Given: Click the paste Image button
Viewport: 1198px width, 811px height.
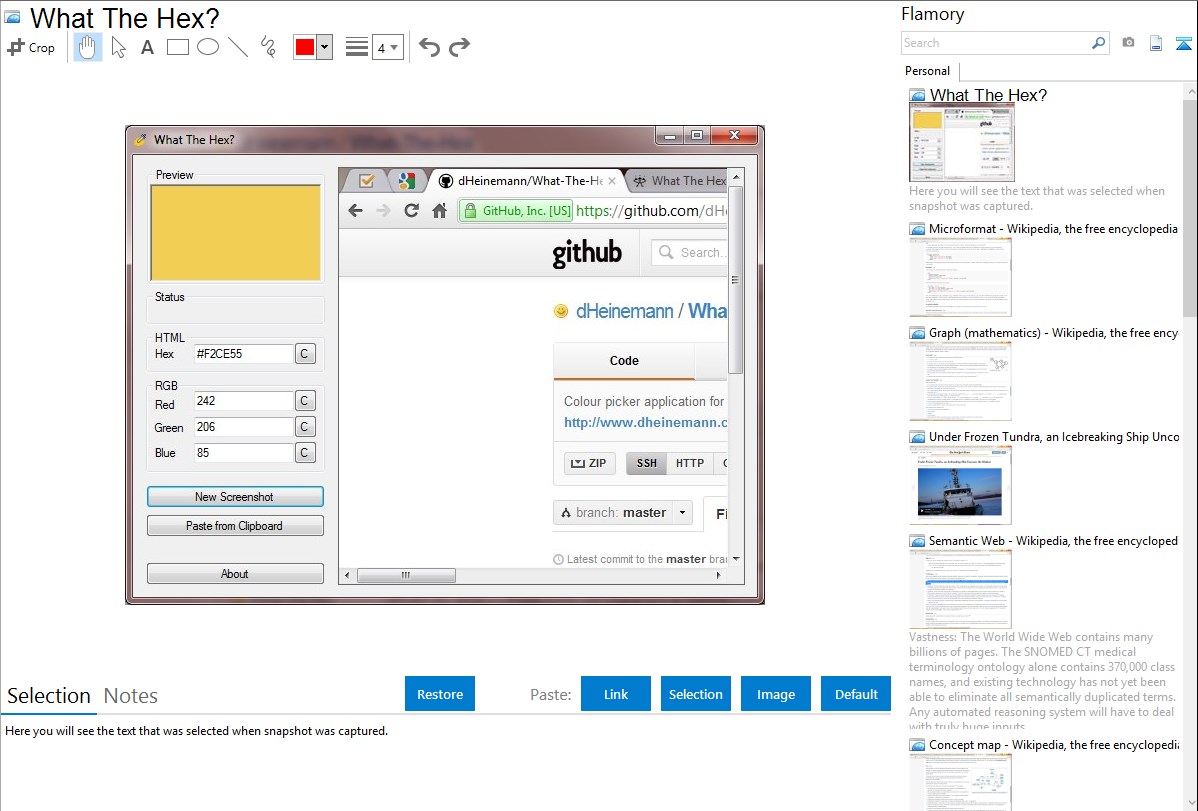Looking at the screenshot, I should click(x=776, y=694).
